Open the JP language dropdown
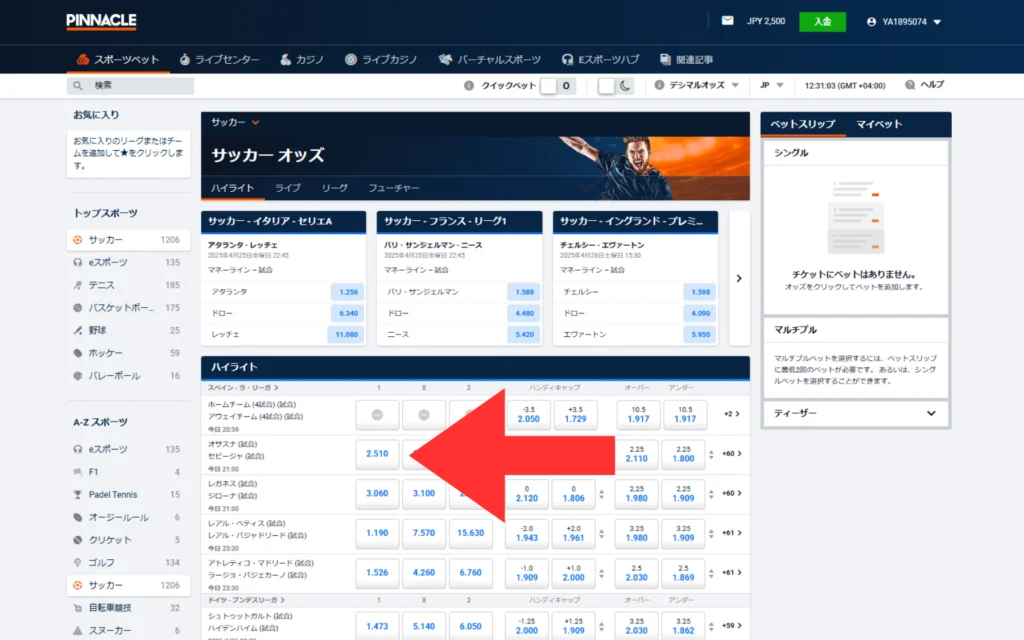This screenshot has height=640, width=1024. click(771, 86)
